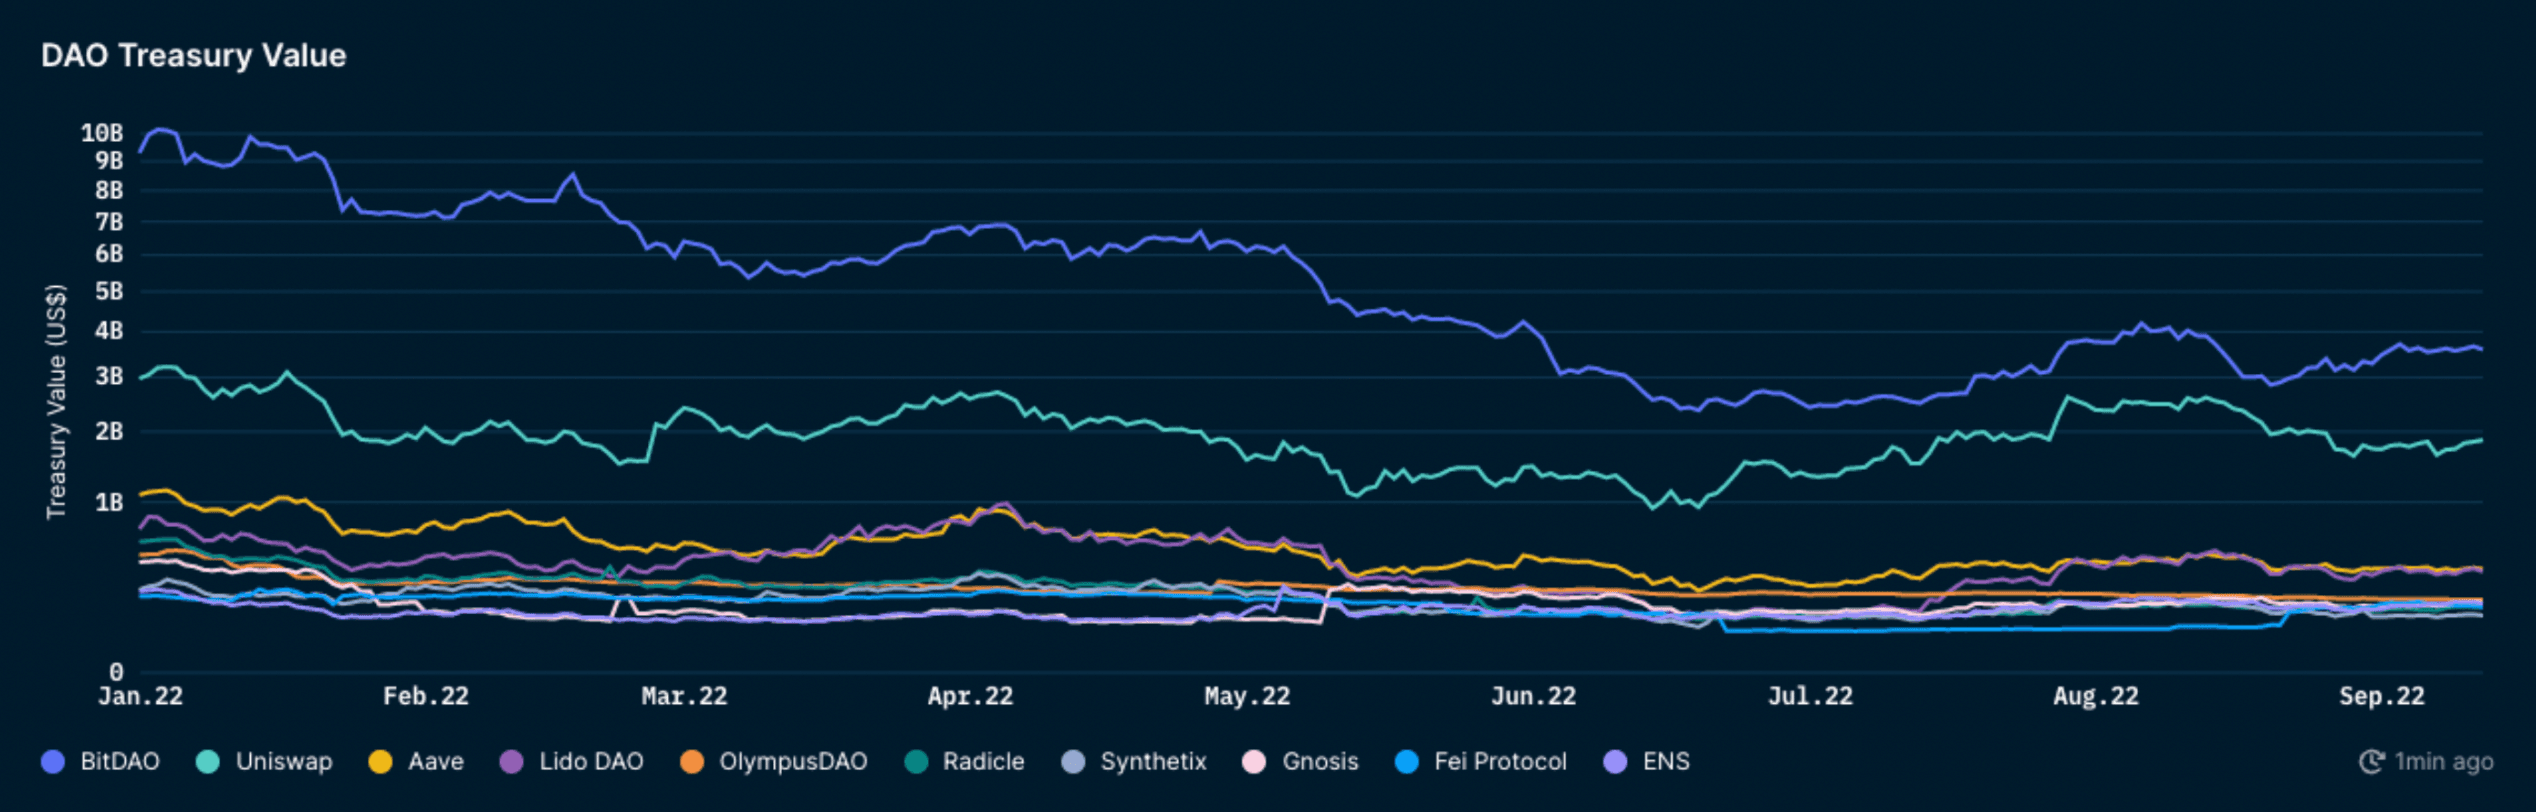Click the 8B y-axis label
Viewport: 2536px width, 812px height.
109,190
